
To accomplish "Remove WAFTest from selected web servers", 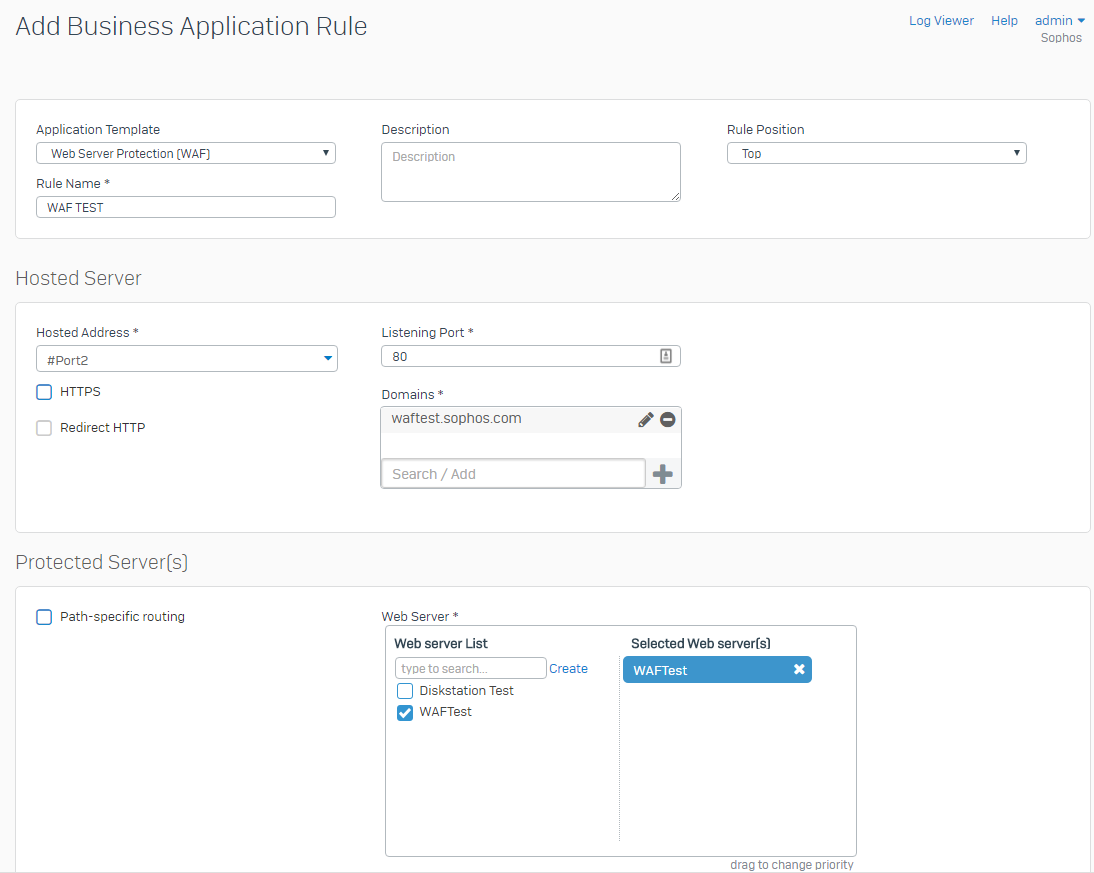I will 799,669.
